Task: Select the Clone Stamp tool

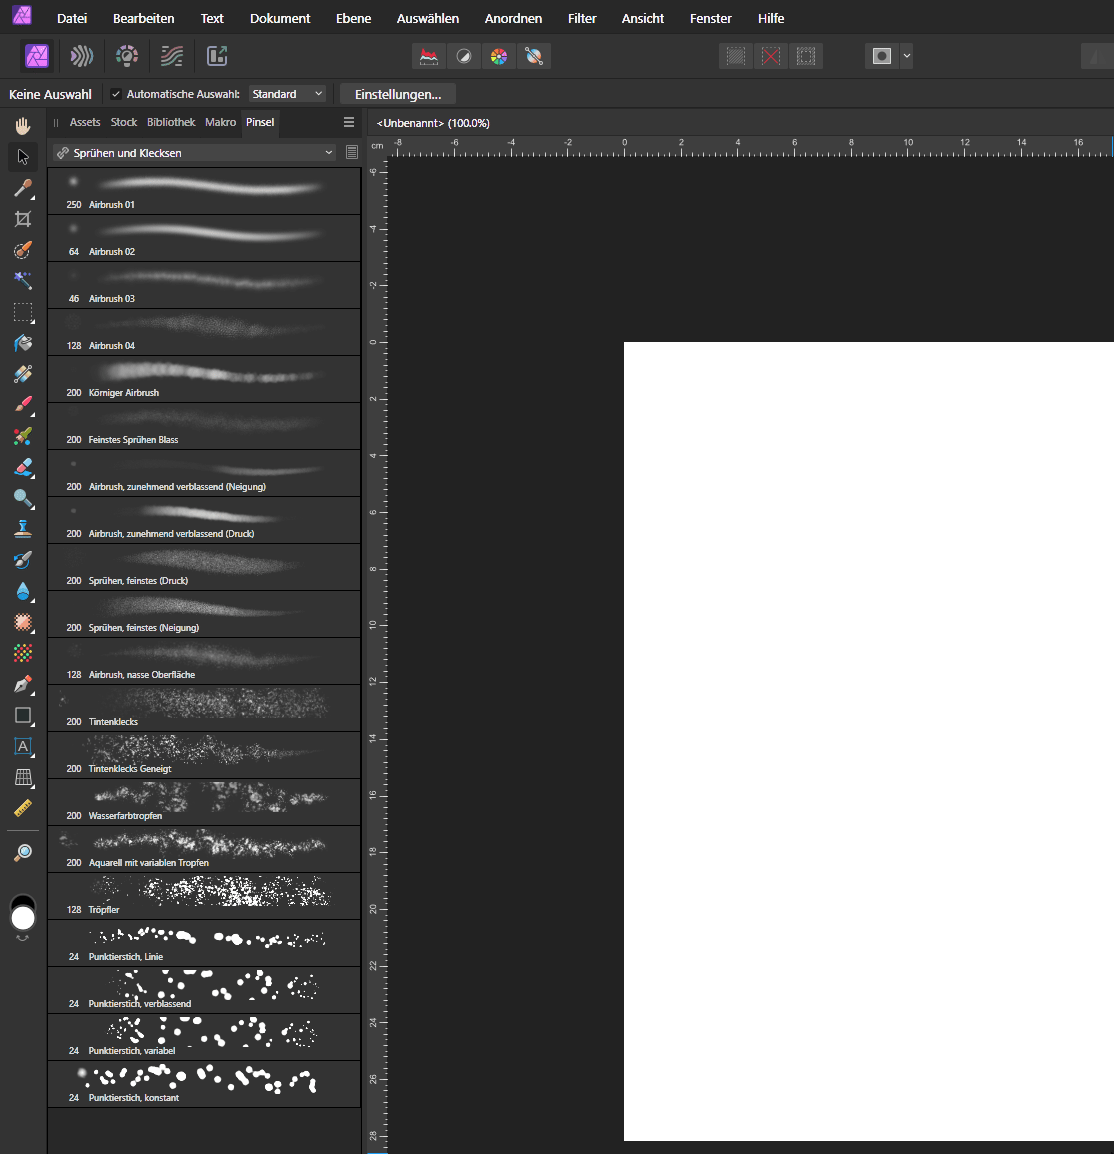Action: coord(22,530)
